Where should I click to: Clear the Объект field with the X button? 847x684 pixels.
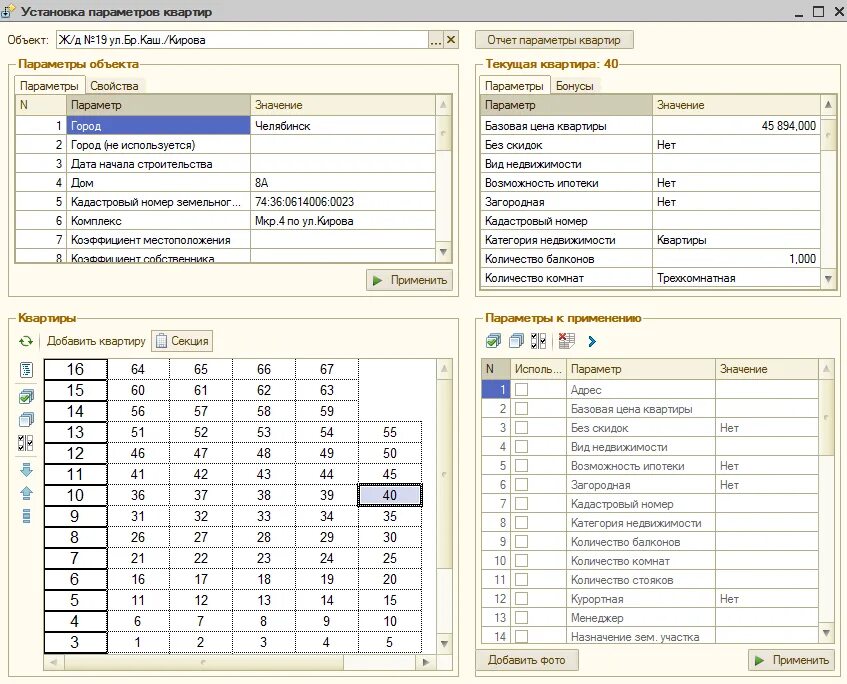451,39
